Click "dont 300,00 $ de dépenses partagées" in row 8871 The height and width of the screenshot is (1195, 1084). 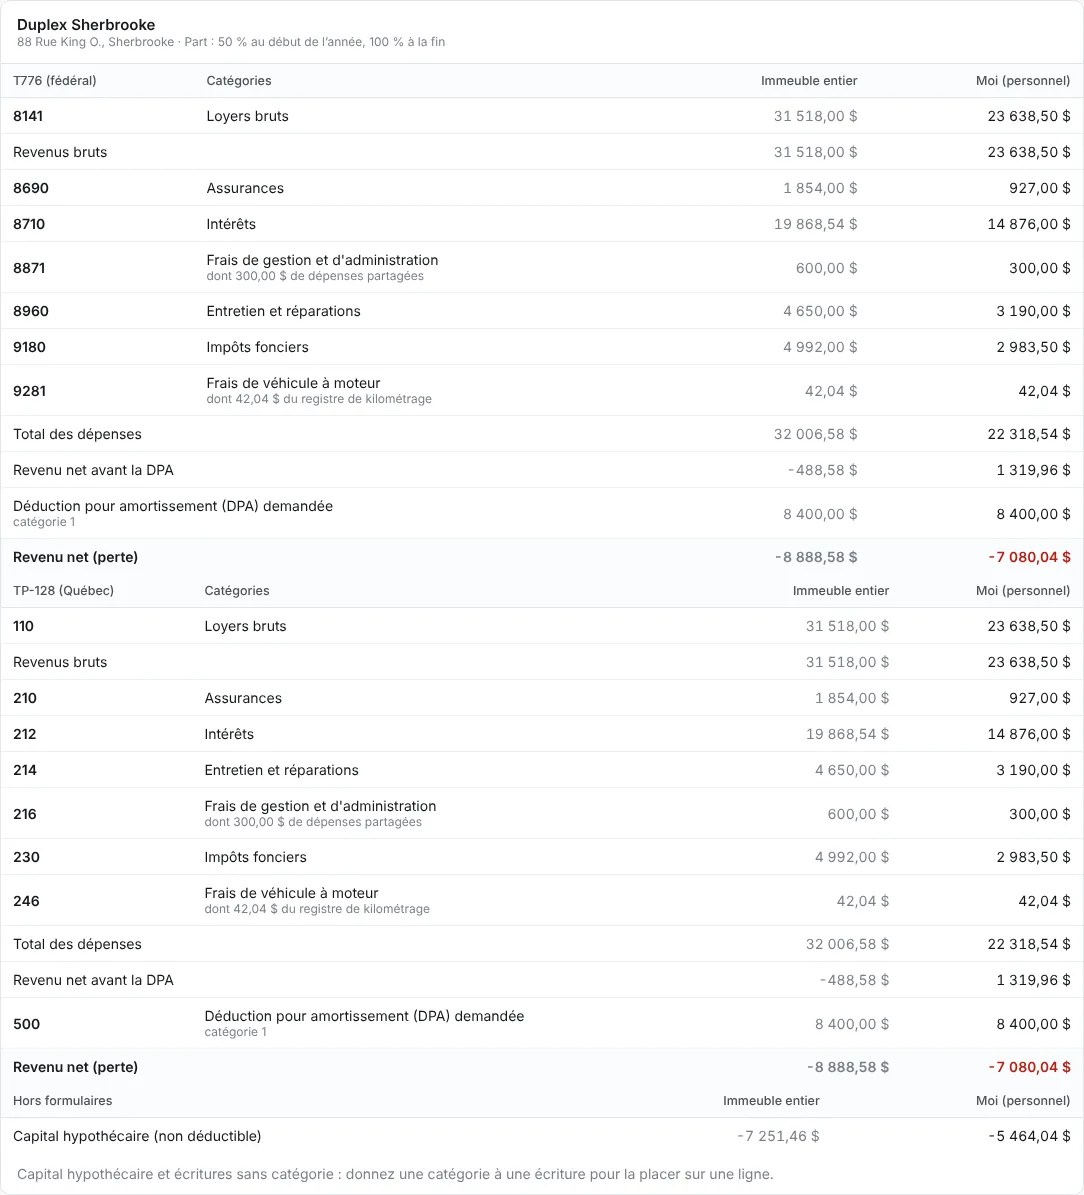[x=315, y=276]
